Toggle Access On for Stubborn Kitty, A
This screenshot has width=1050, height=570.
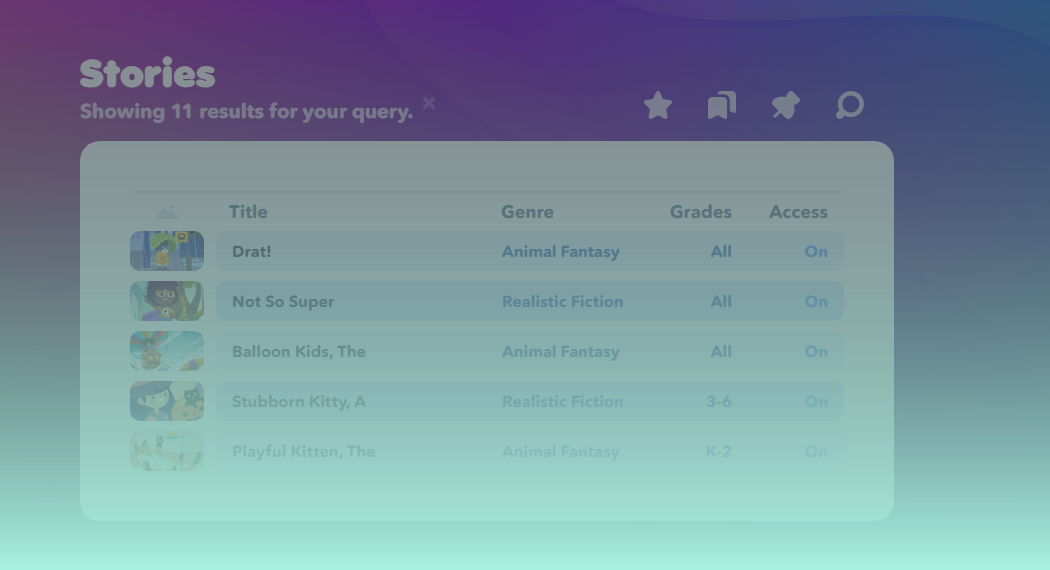click(x=816, y=401)
